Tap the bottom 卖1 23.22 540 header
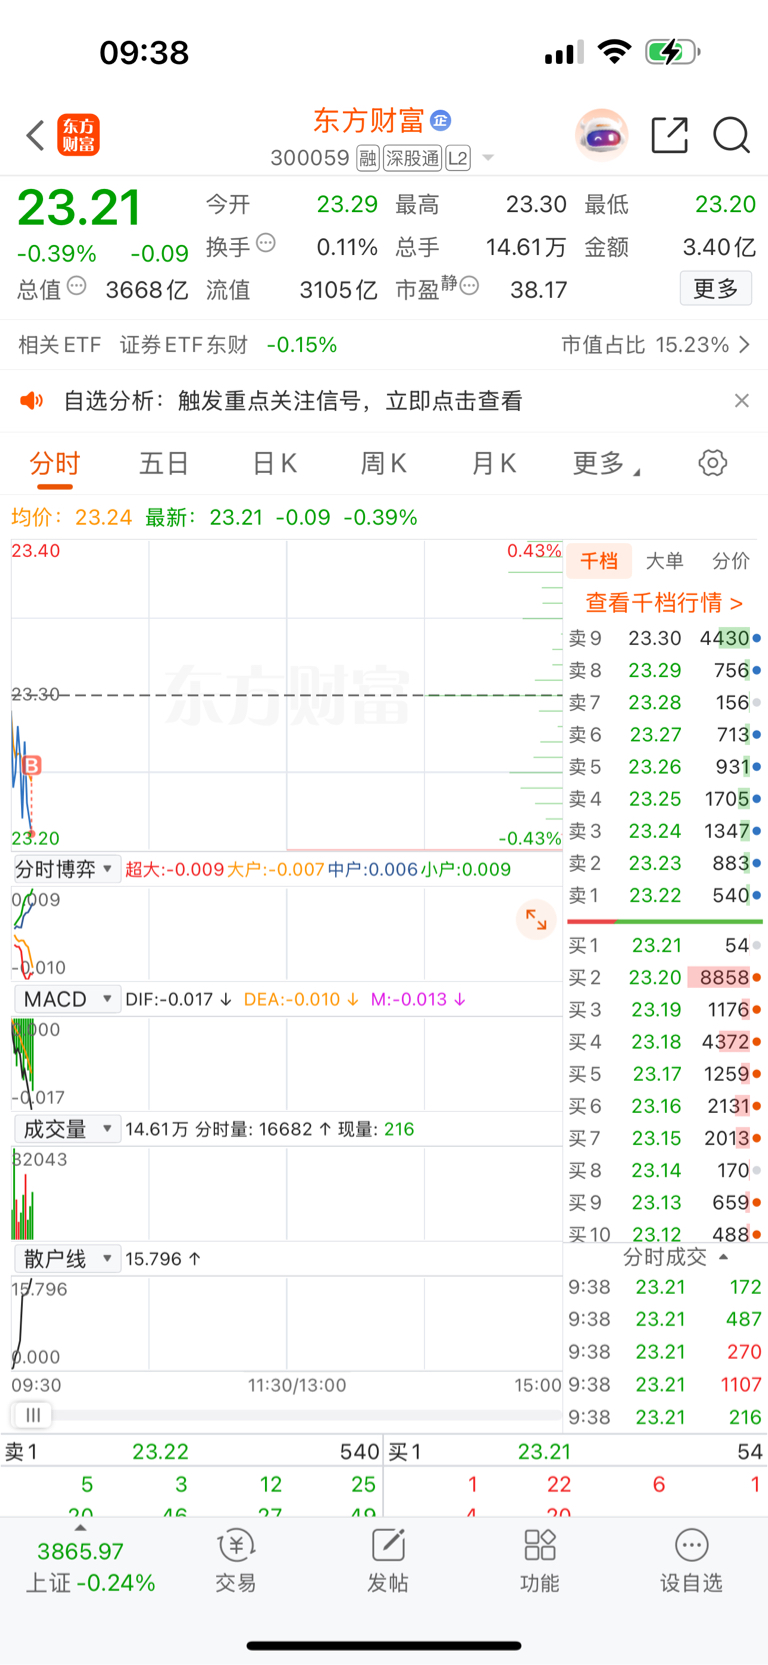Image resolution: width=768 pixels, height=1665 pixels. coord(192,1451)
